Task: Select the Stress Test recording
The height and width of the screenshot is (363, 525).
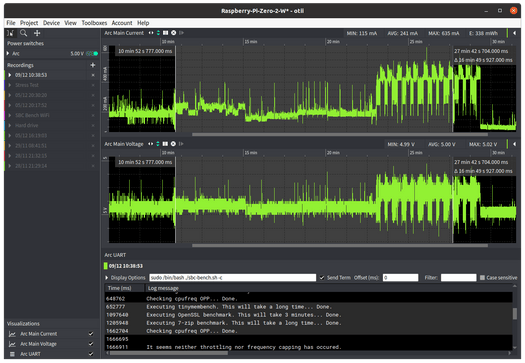Action: coord(27,85)
